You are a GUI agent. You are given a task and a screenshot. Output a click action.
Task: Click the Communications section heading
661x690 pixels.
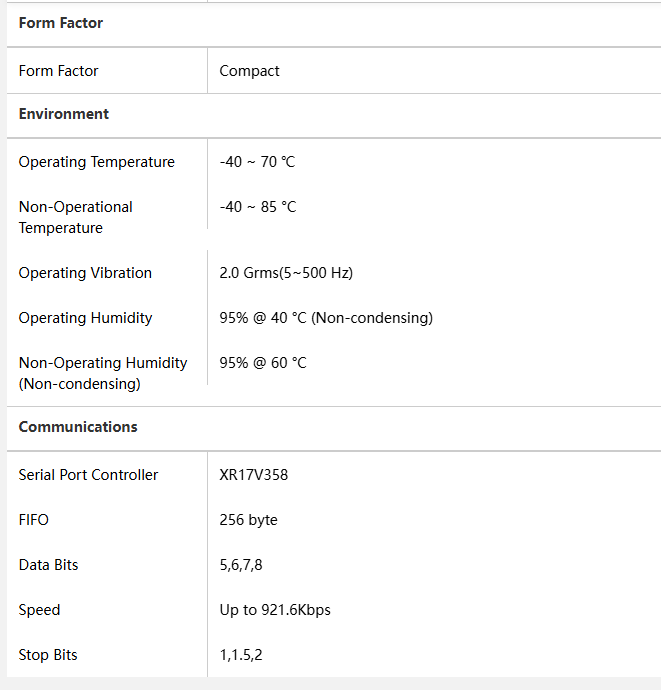pyautogui.click(x=78, y=427)
